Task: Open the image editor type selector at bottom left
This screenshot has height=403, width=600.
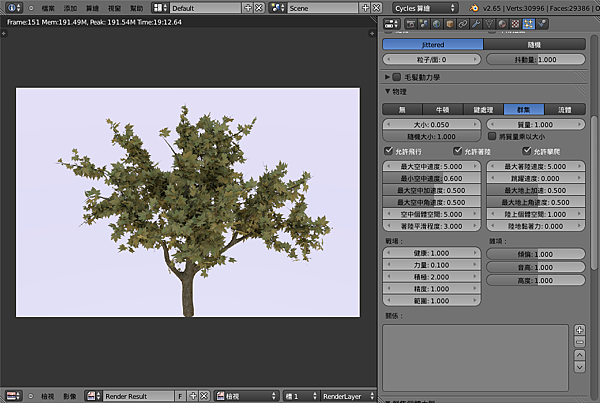Action: (x=14, y=396)
